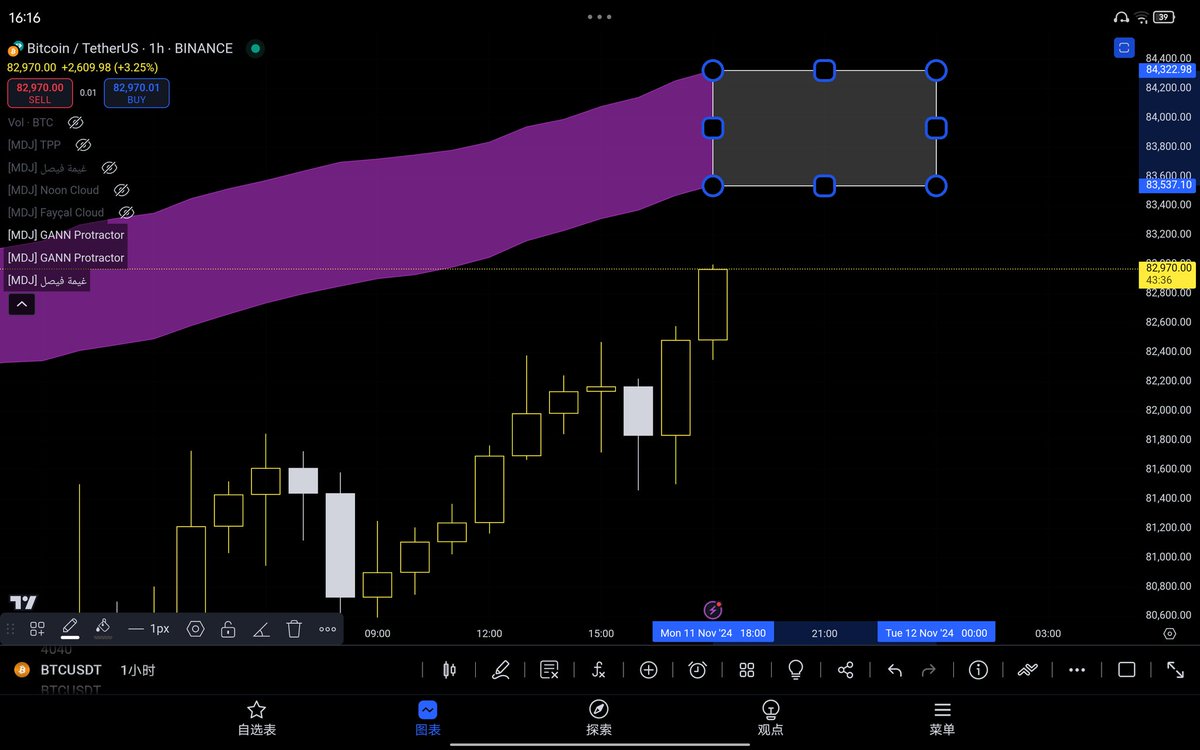Undo the last action

point(895,670)
